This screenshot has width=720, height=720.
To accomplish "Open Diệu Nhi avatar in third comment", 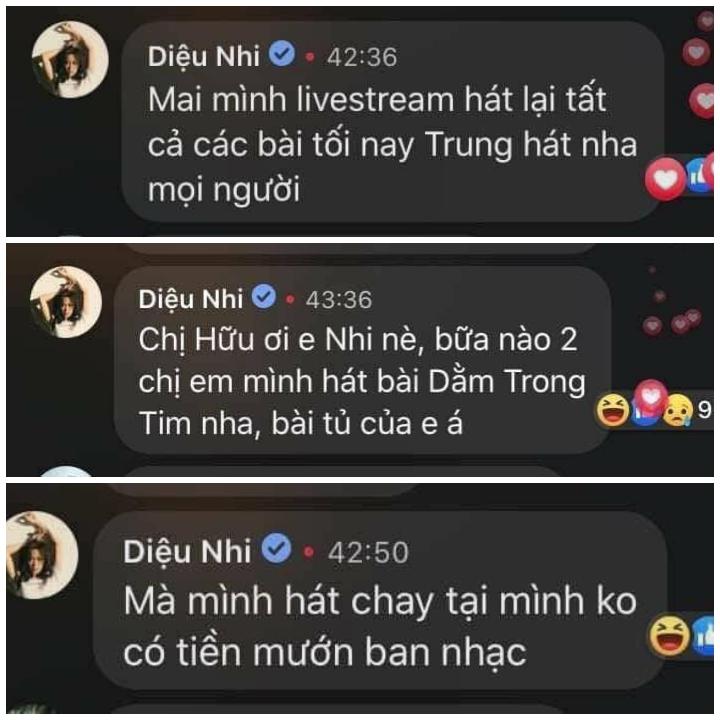I will [x=42, y=555].
